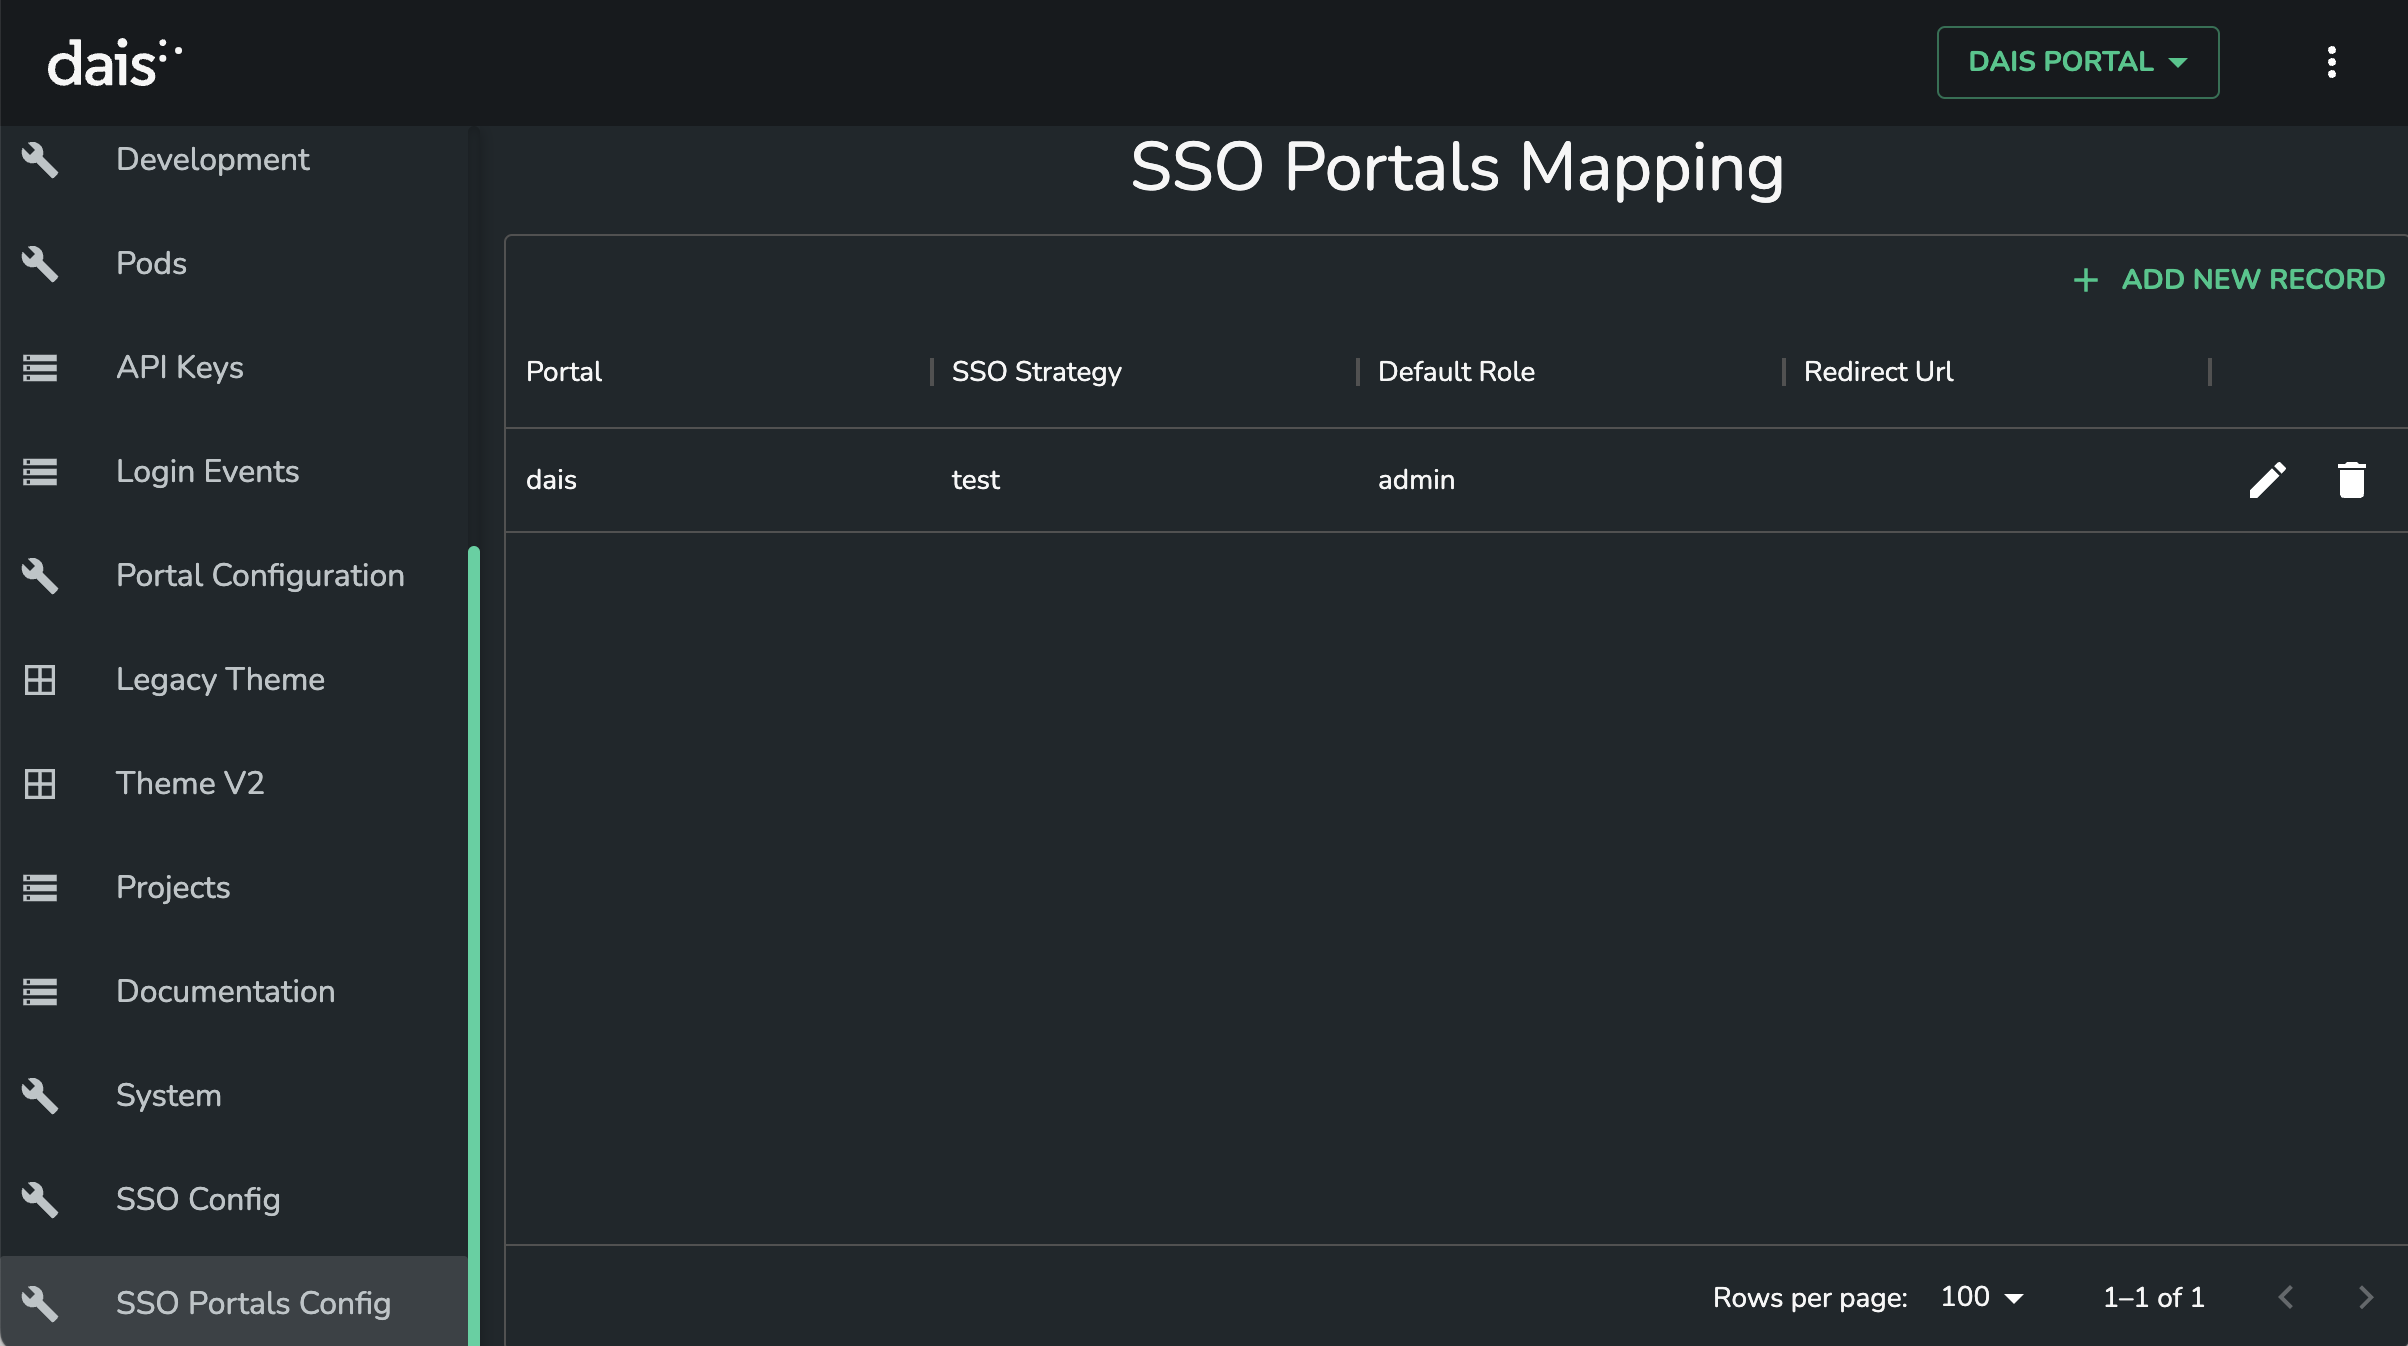2408x1346 pixels.
Task: Go to next page arrow
Action: (x=2366, y=1297)
